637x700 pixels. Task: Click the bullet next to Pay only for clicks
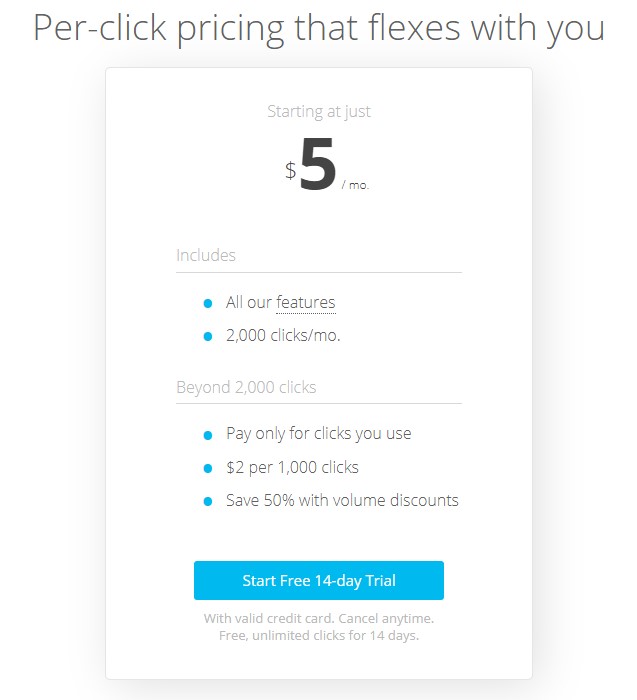[208, 435]
